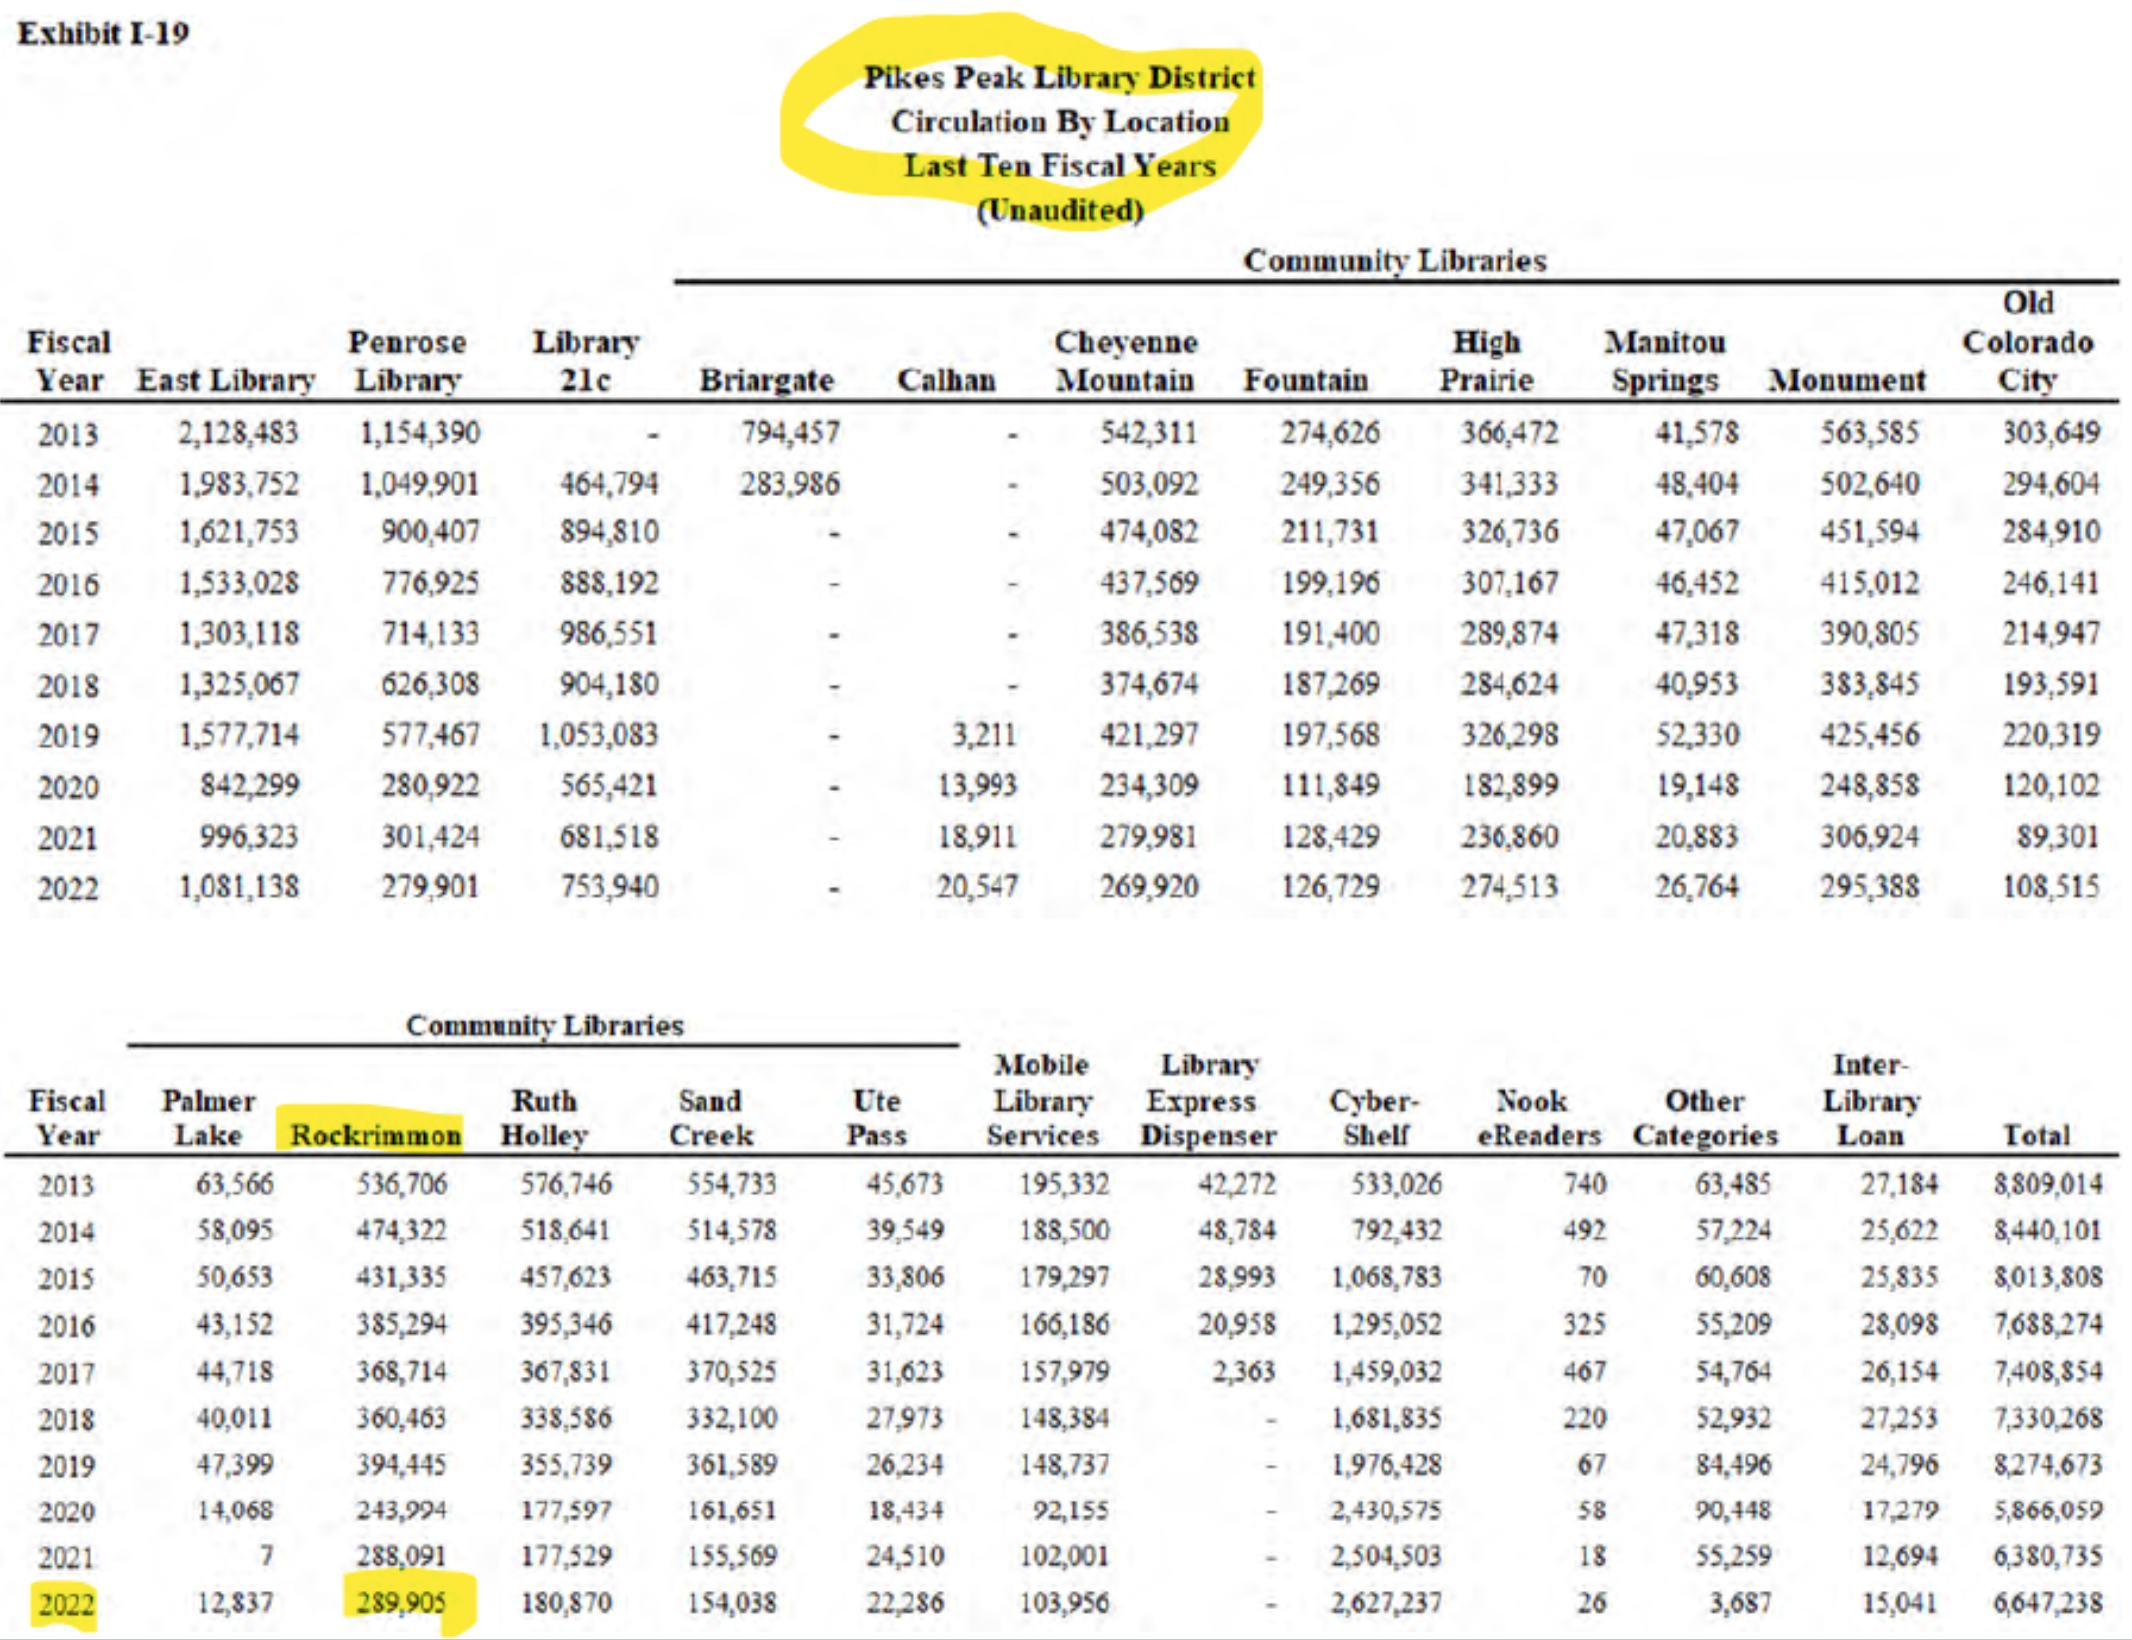The height and width of the screenshot is (1640, 2132).
Task: Click the 'East Library' column header
Action: point(226,380)
